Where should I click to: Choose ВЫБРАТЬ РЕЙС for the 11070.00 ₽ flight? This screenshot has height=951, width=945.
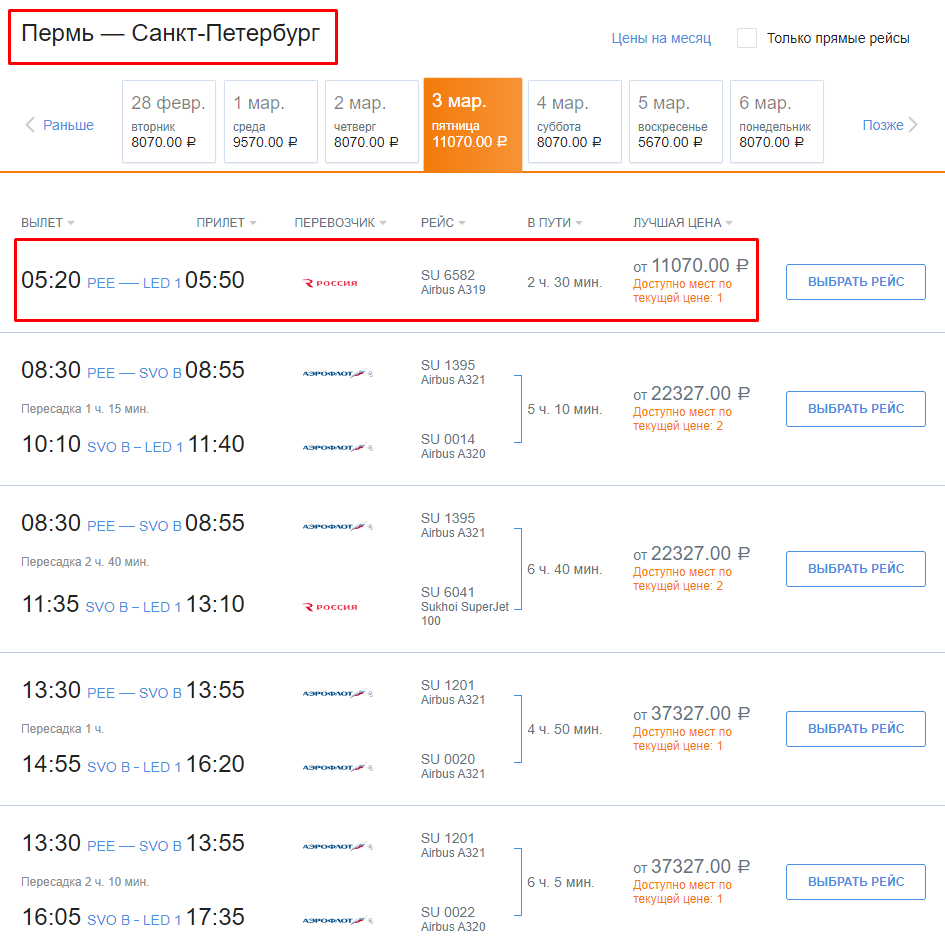tap(856, 282)
